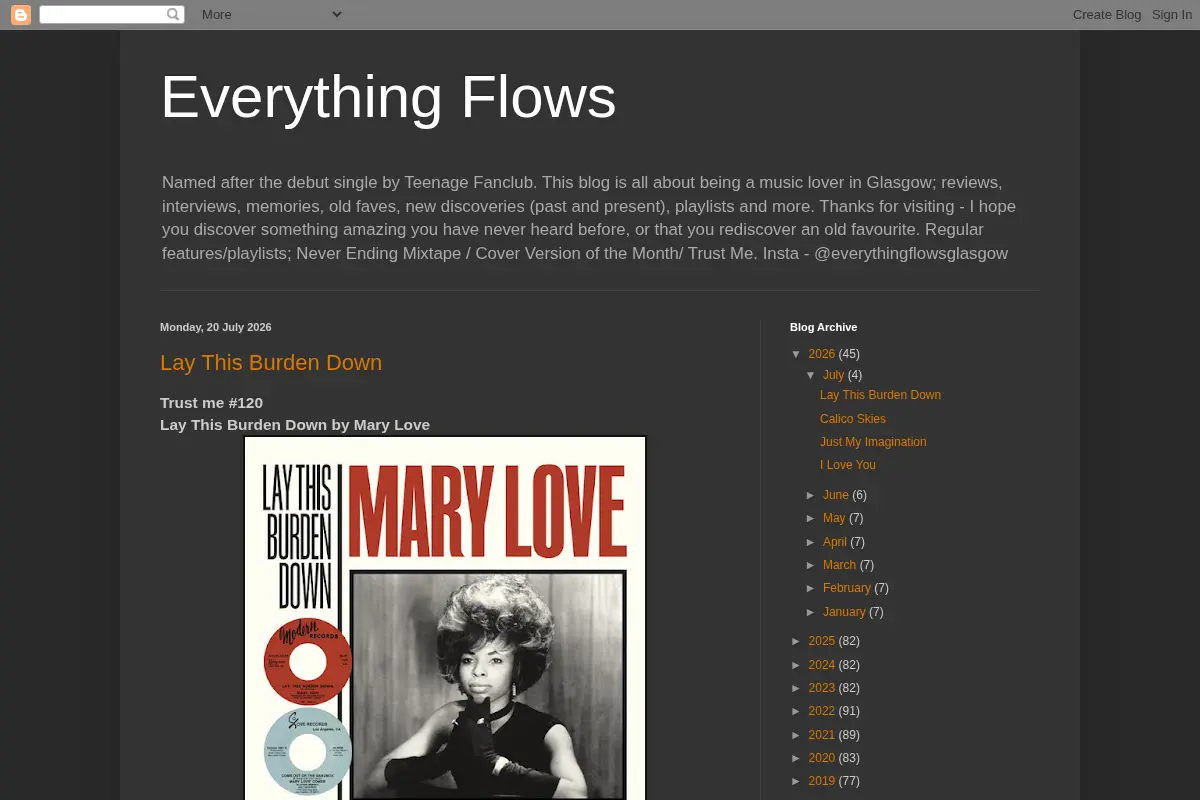The width and height of the screenshot is (1200, 800).
Task: Open the January archive link
Action: (x=844, y=612)
